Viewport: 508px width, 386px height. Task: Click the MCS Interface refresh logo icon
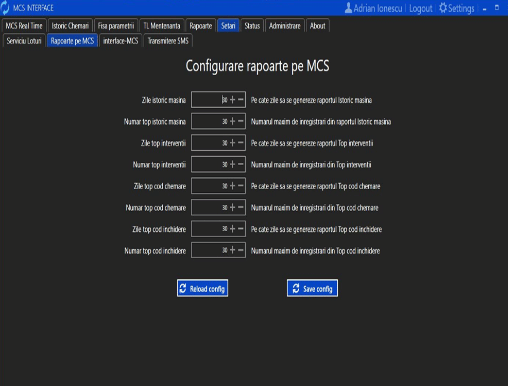5,8
